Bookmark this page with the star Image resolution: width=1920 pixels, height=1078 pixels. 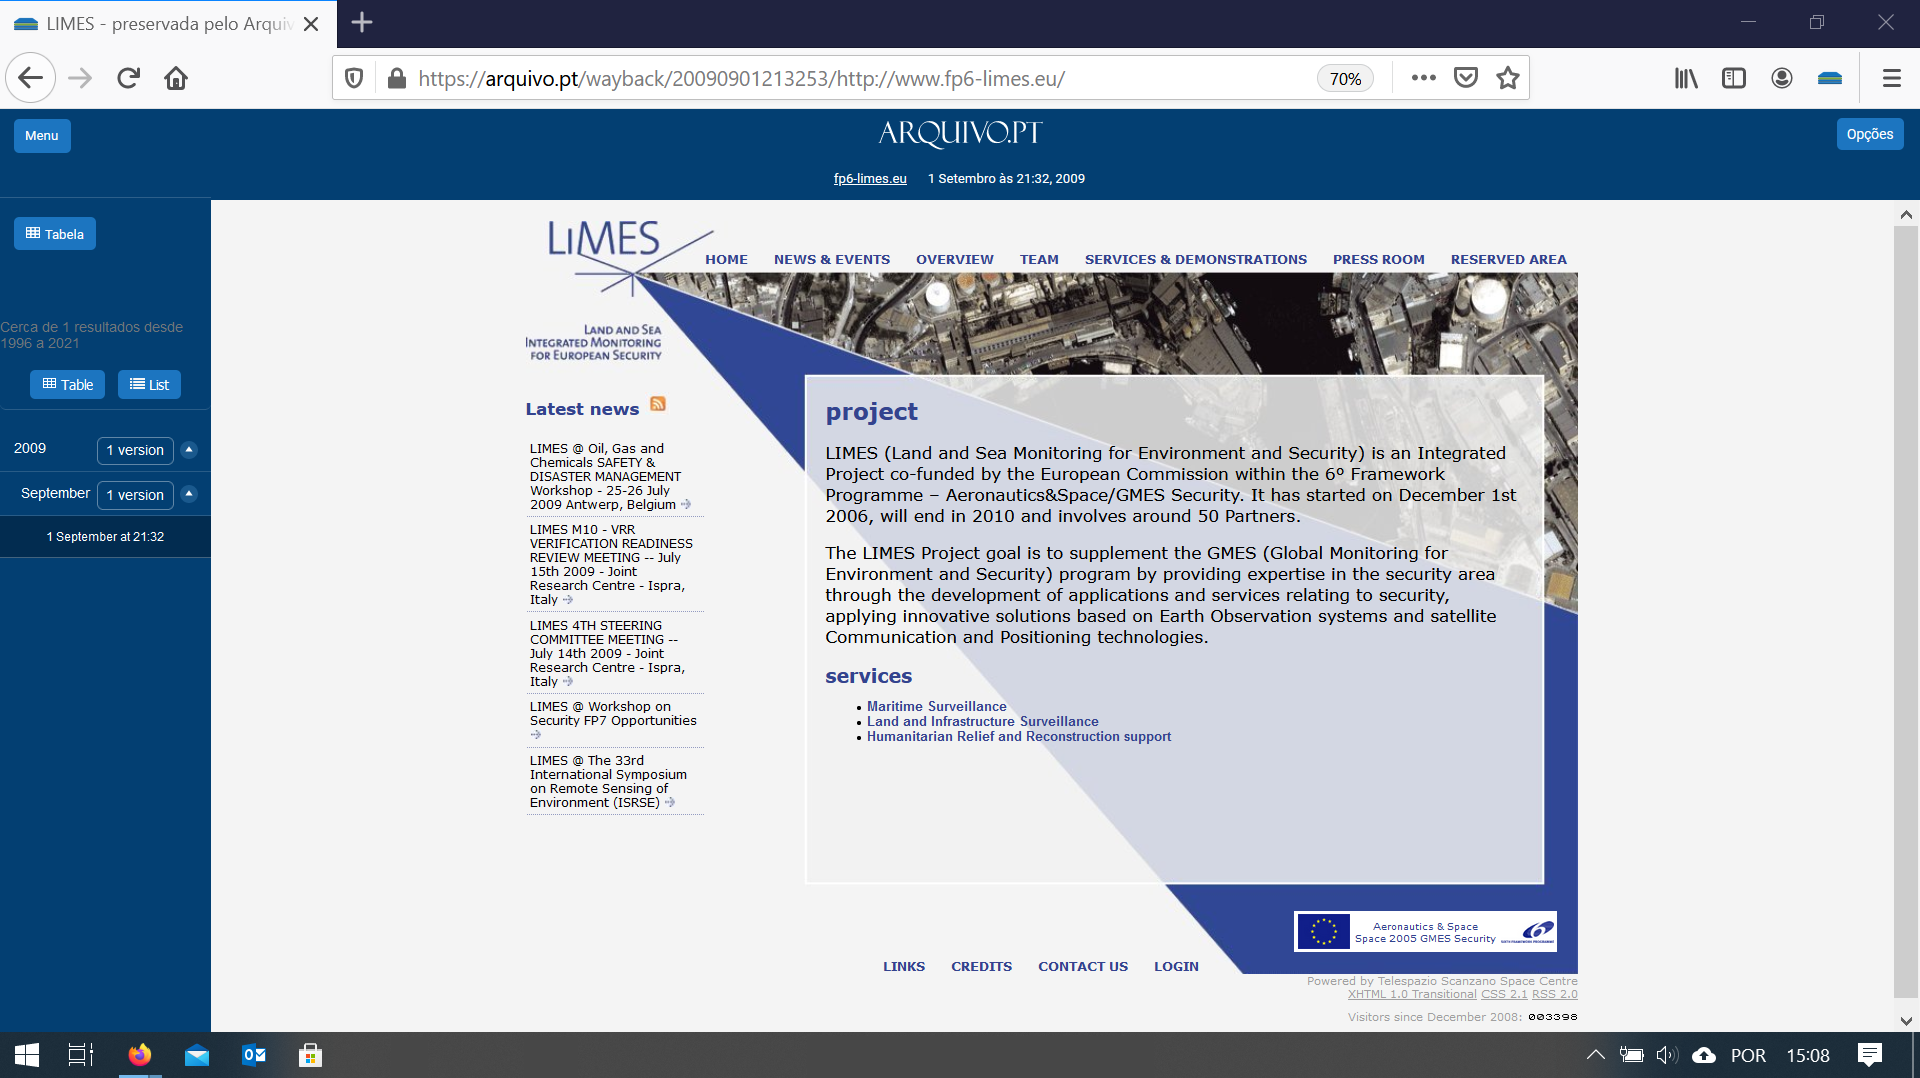pyautogui.click(x=1508, y=78)
